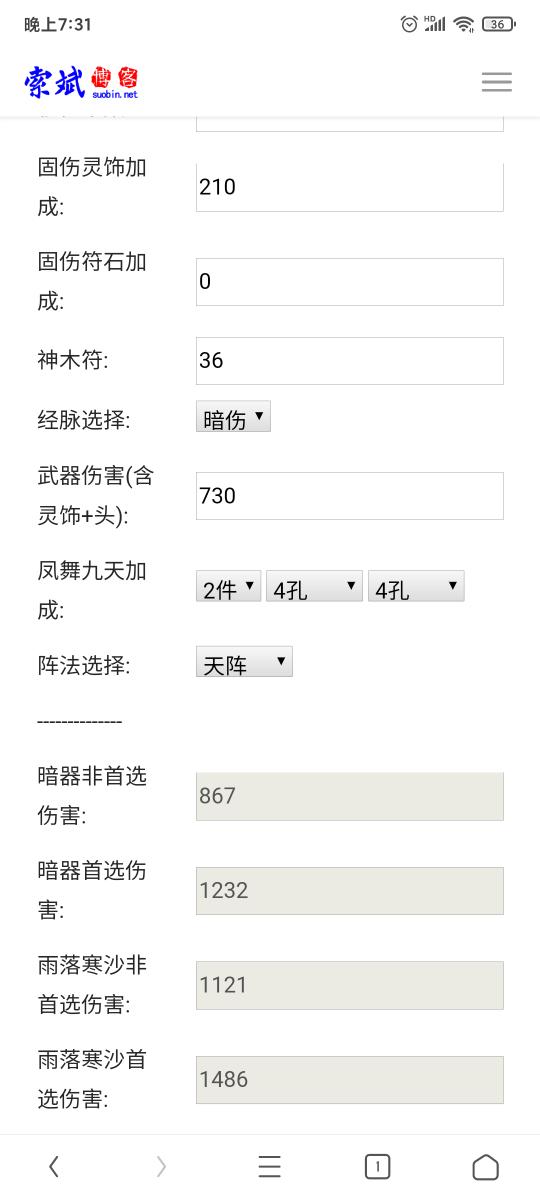Expand the 经脉选择 暗伤 dropdown
Image resolution: width=540 pixels, height=1200 pixels.
(x=233, y=418)
